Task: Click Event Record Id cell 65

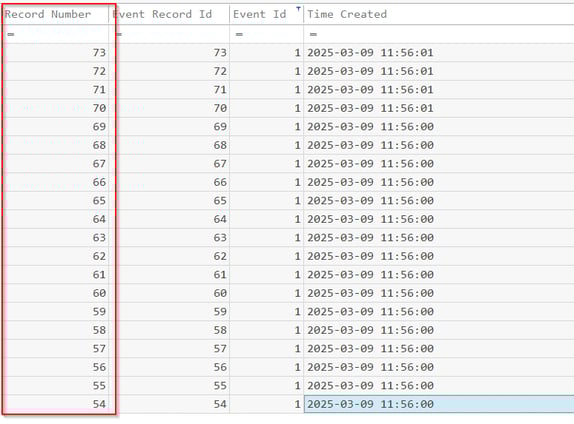Action: click(169, 201)
